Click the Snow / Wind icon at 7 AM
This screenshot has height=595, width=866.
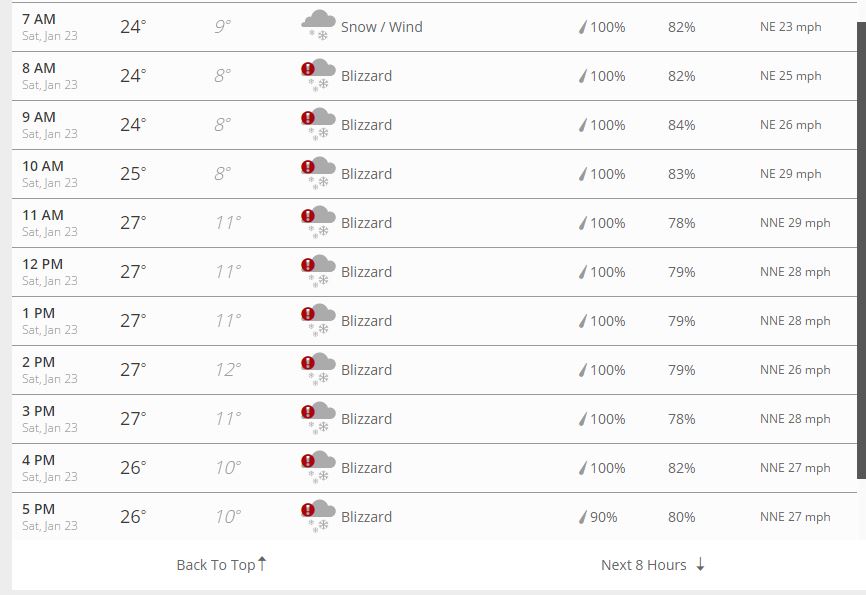(318, 25)
